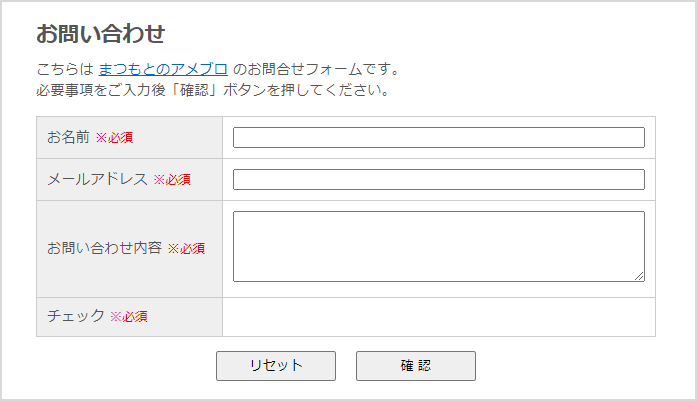The height and width of the screenshot is (401, 697).
Task: Click the お名前 text input field
Action: [438, 138]
